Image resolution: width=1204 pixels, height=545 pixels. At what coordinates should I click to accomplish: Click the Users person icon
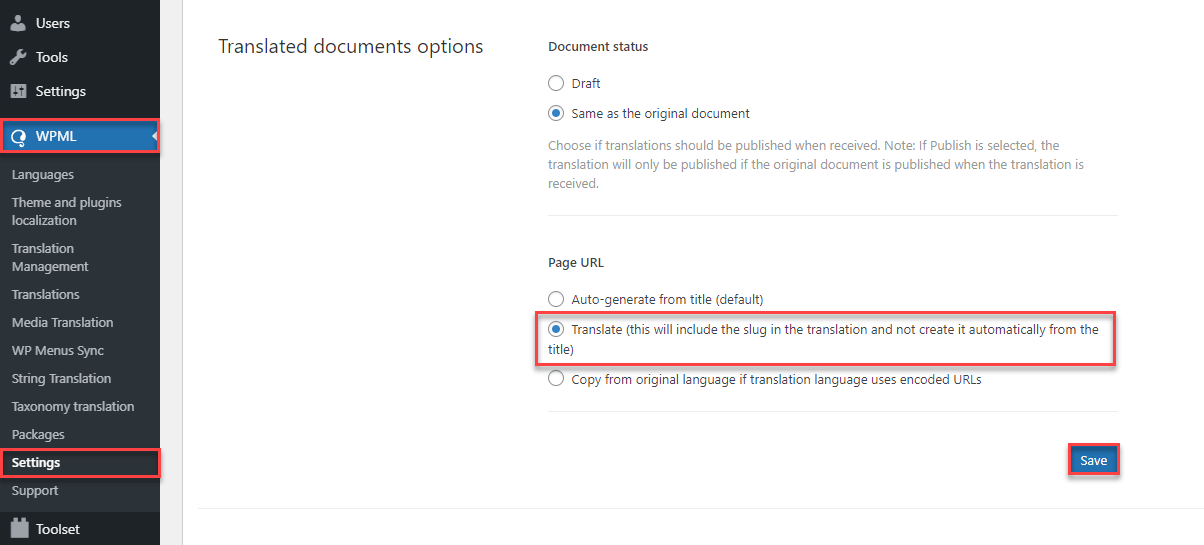[x=18, y=23]
